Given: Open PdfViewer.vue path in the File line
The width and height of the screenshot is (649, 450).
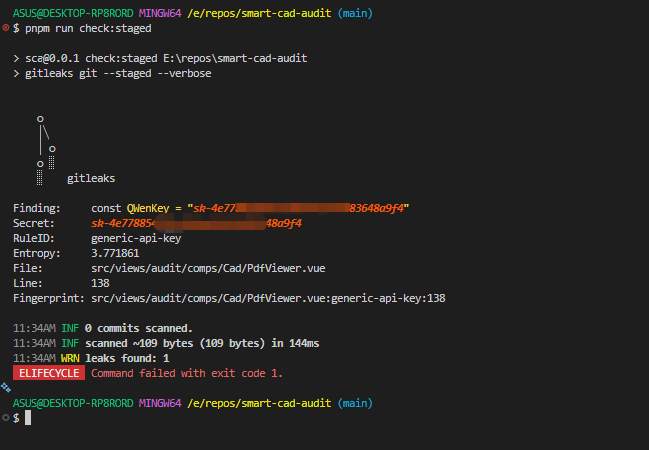Looking at the screenshot, I should pos(208,268).
